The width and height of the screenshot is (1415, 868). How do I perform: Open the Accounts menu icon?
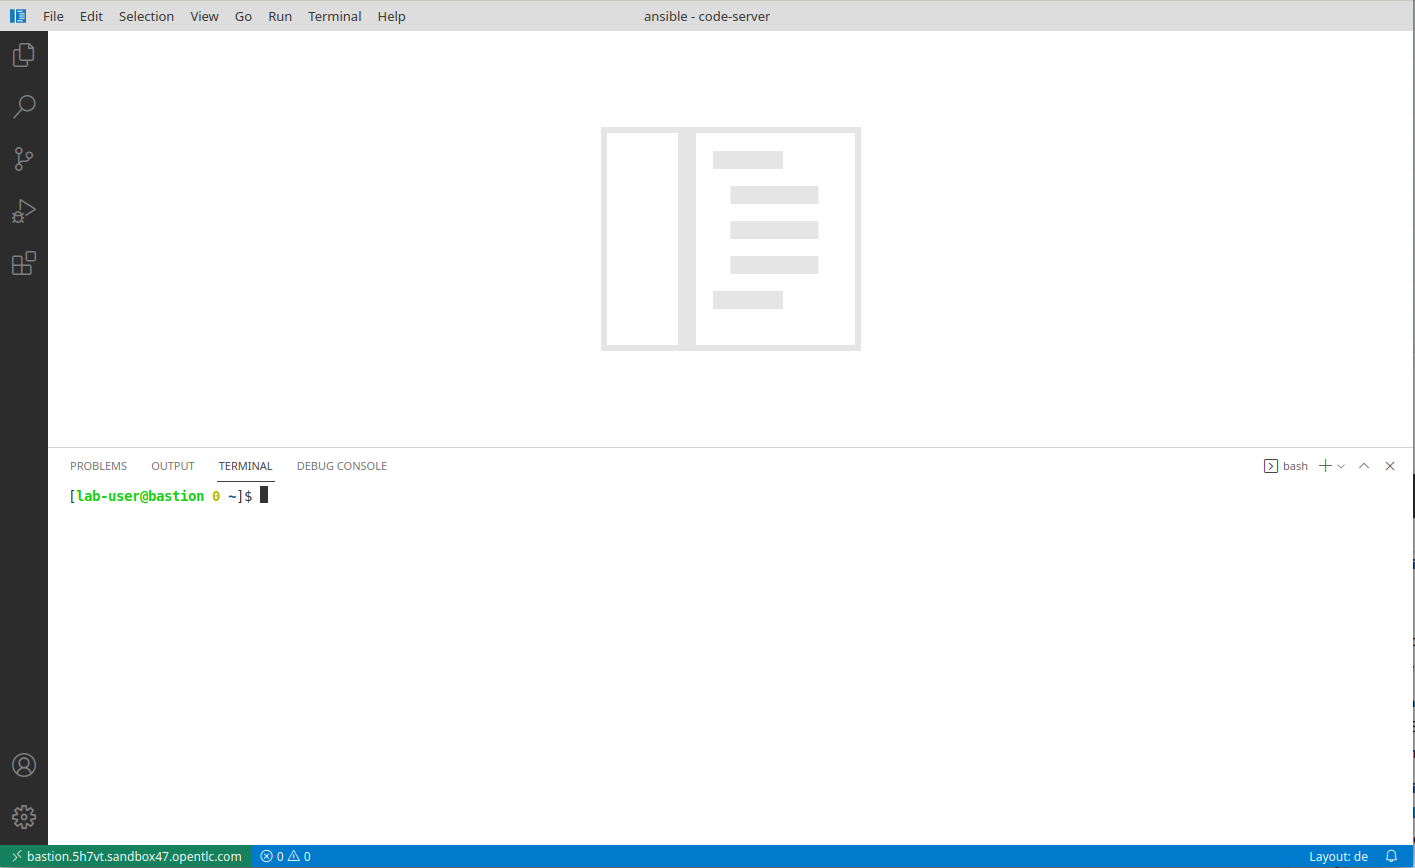click(x=24, y=765)
